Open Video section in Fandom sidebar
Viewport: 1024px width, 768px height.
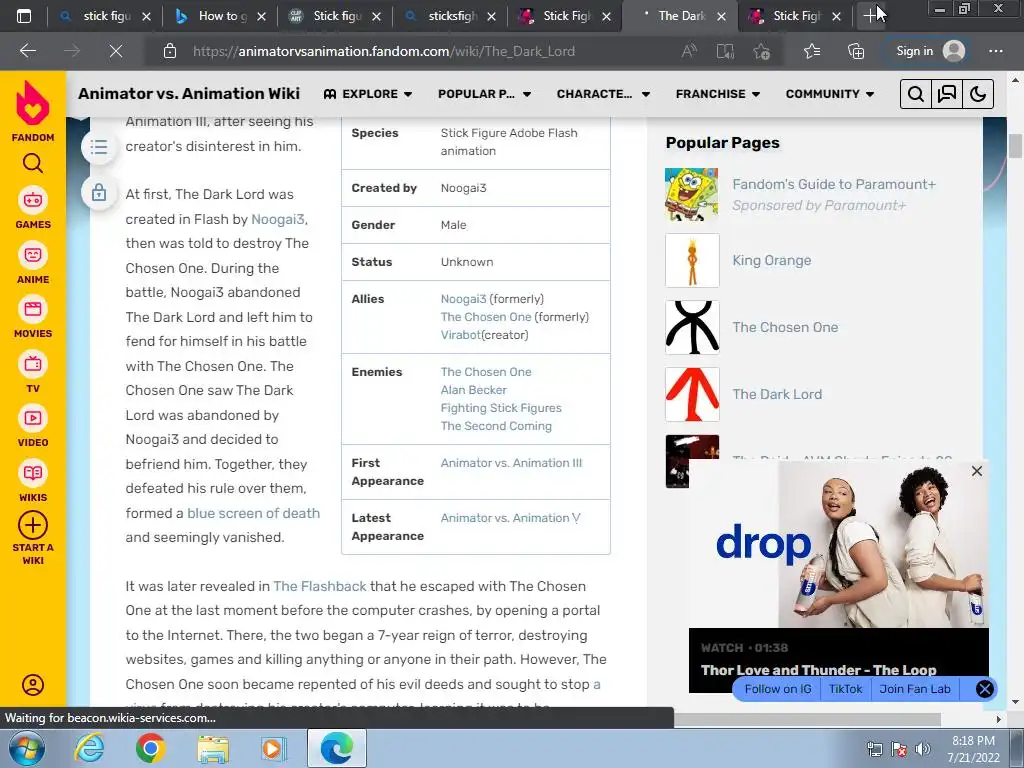tap(33, 426)
